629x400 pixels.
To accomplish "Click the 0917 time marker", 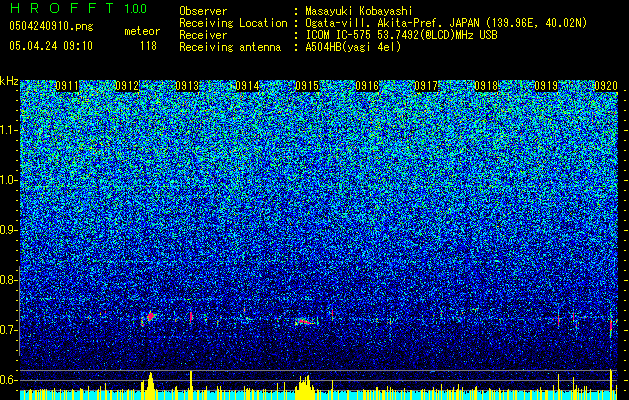I will 426,86.
